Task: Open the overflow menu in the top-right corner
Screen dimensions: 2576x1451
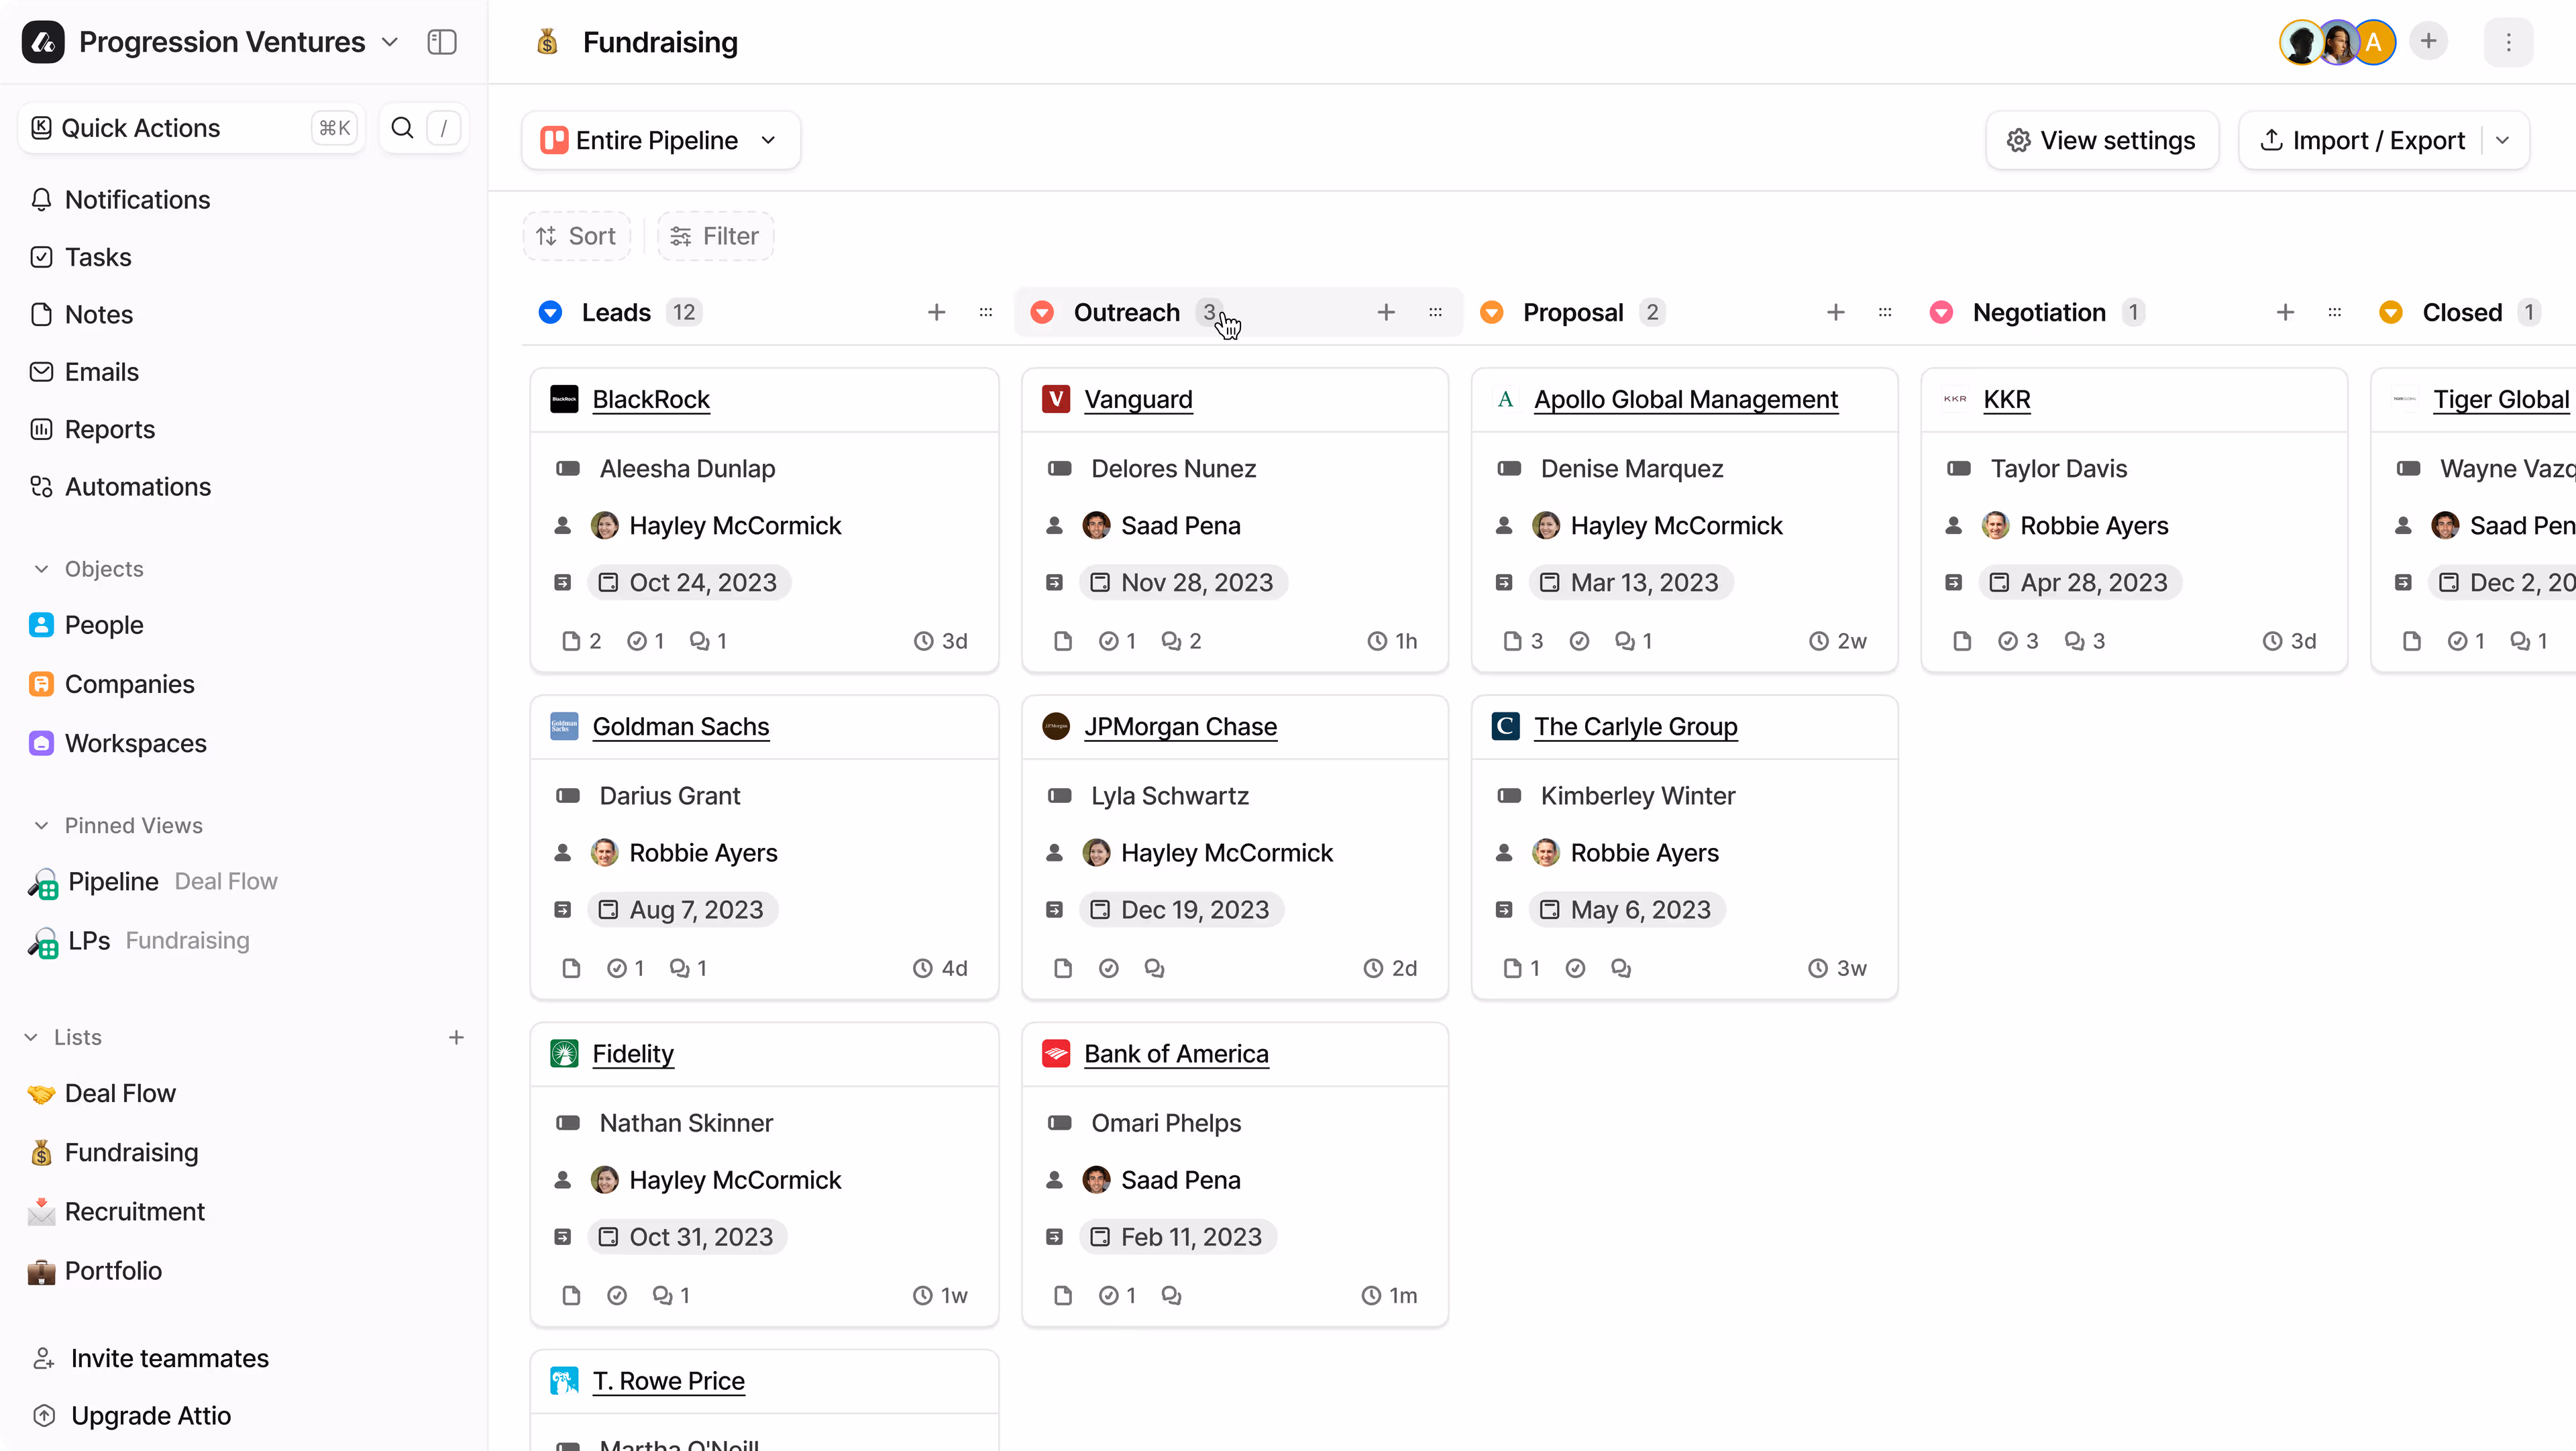Action: tap(2508, 42)
